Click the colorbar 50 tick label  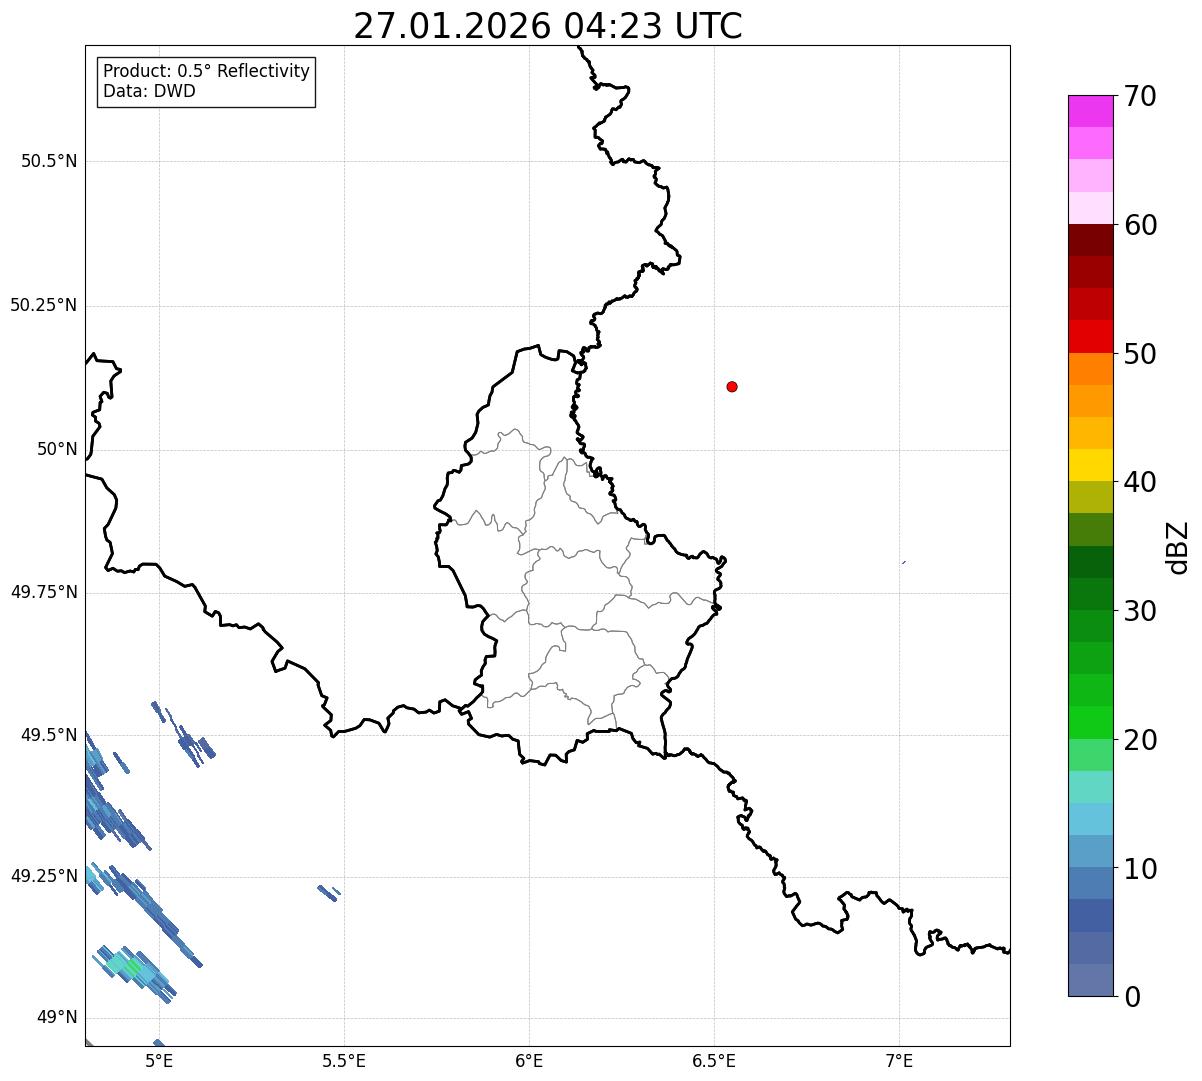(x=1139, y=354)
